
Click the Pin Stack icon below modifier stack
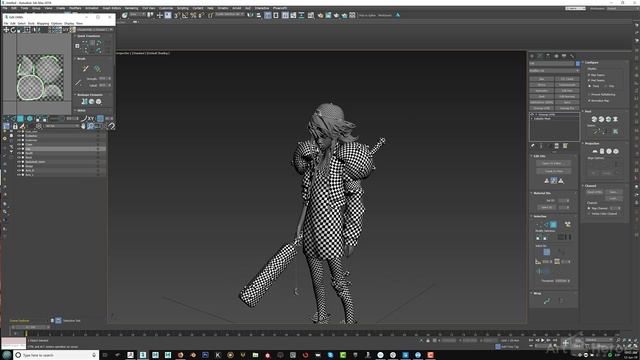(532, 146)
